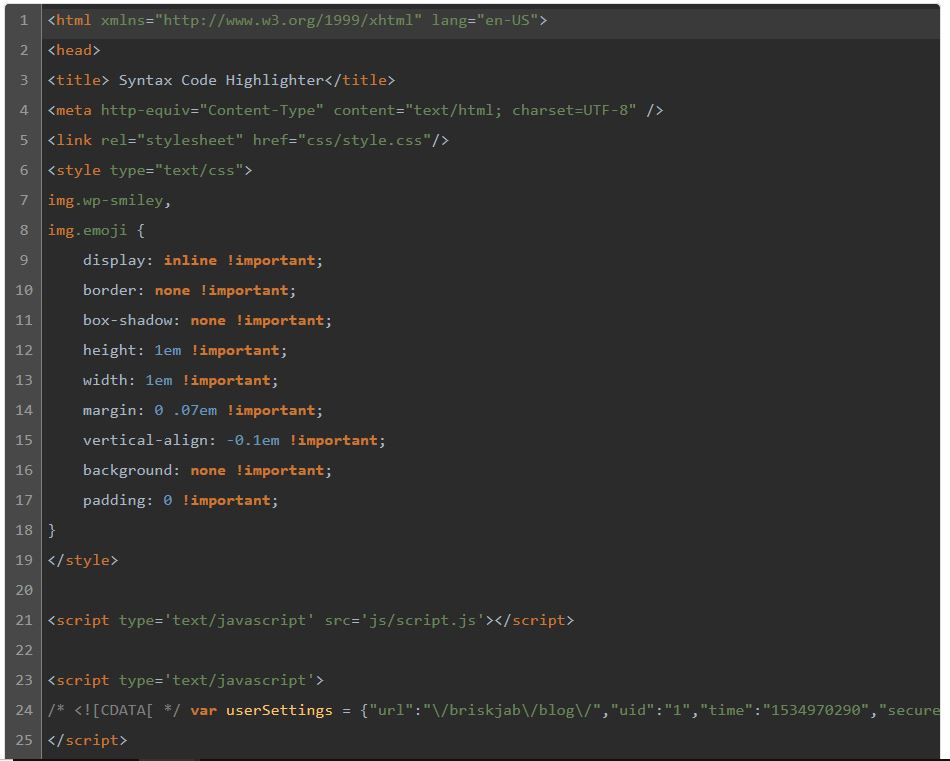Viewport: 950px width, 761px height.
Task: Click the href value "css/style.css"
Action: tap(364, 141)
